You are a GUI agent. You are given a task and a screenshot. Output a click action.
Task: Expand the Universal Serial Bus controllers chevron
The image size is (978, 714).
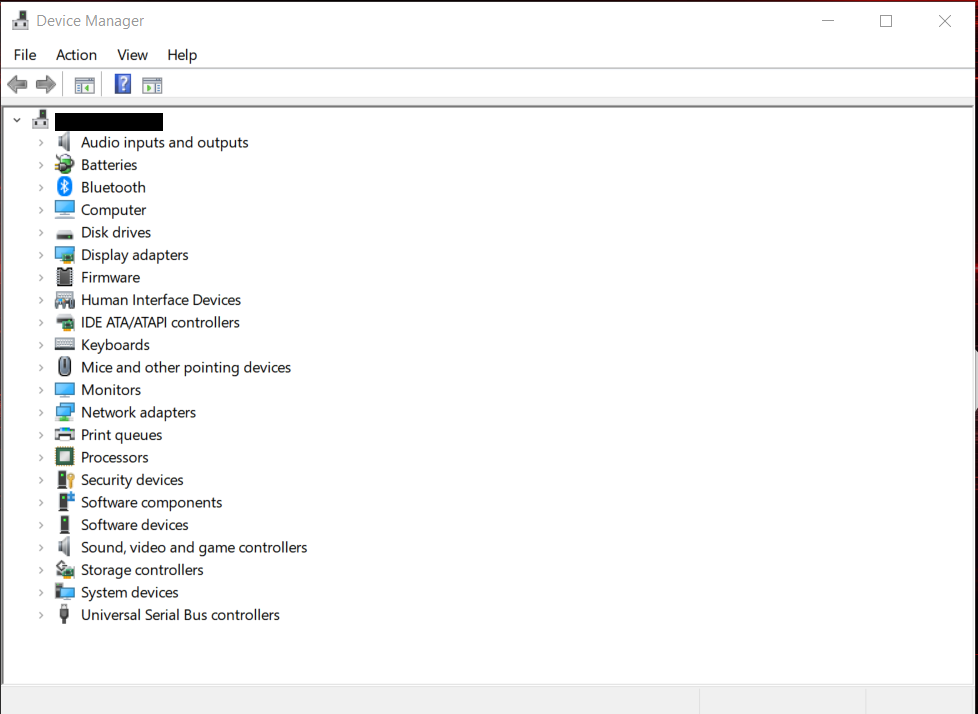41,615
